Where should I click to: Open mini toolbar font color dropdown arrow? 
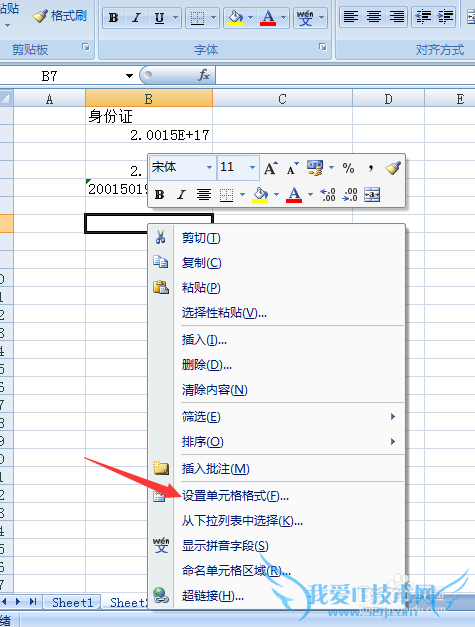310,195
